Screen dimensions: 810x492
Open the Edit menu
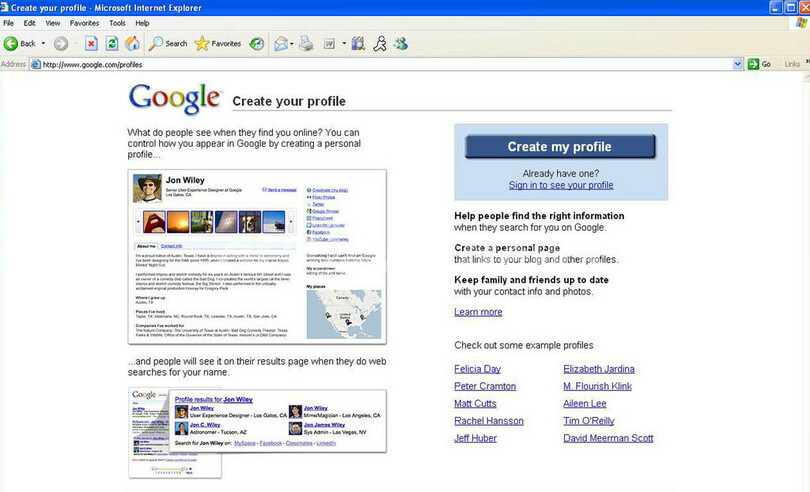[29, 23]
